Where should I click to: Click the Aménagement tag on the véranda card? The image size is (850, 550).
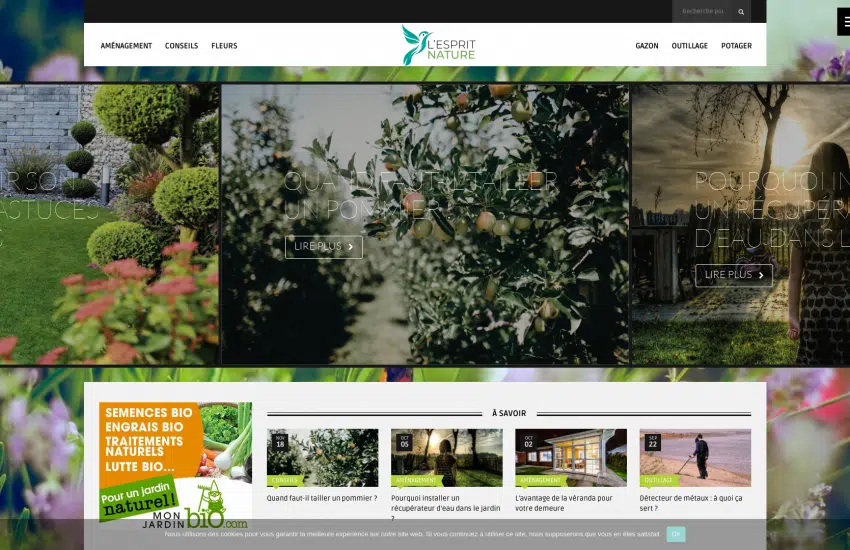coord(540,480)
